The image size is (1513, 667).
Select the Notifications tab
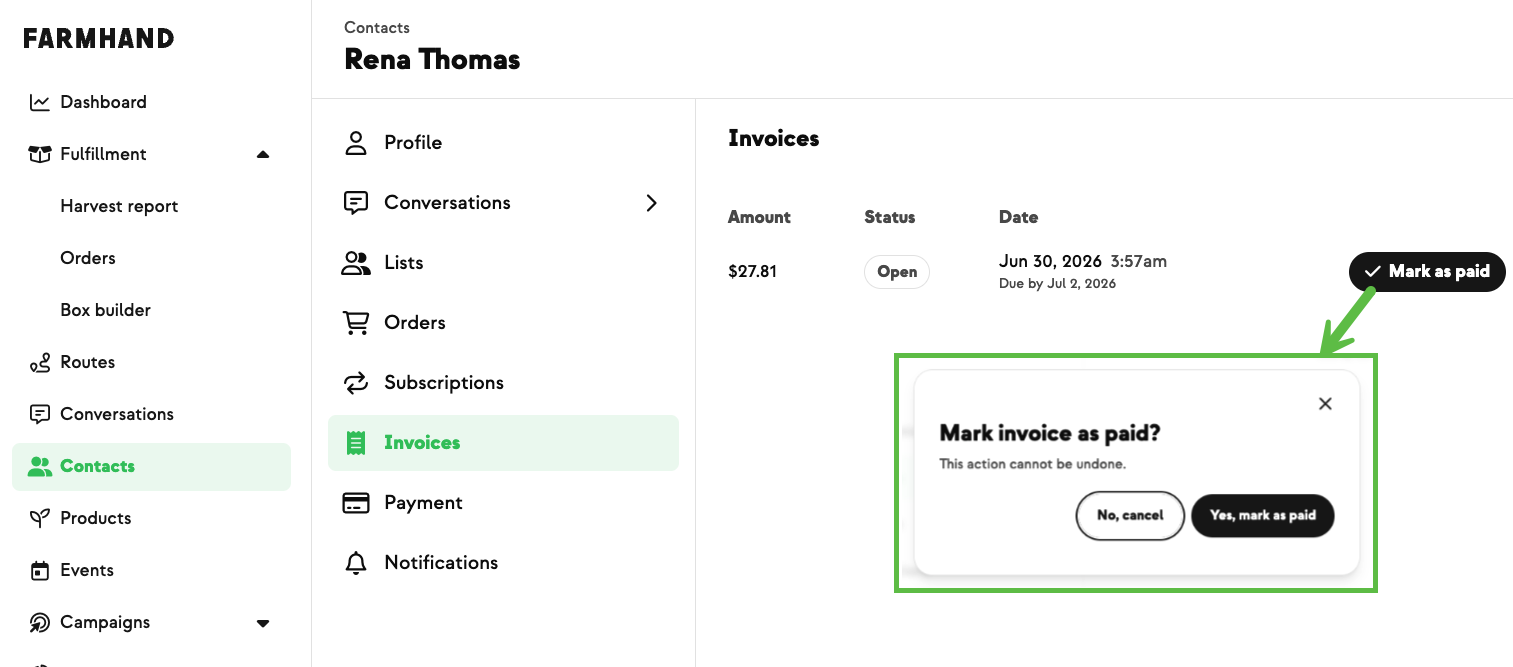click(x=503, y=563)
